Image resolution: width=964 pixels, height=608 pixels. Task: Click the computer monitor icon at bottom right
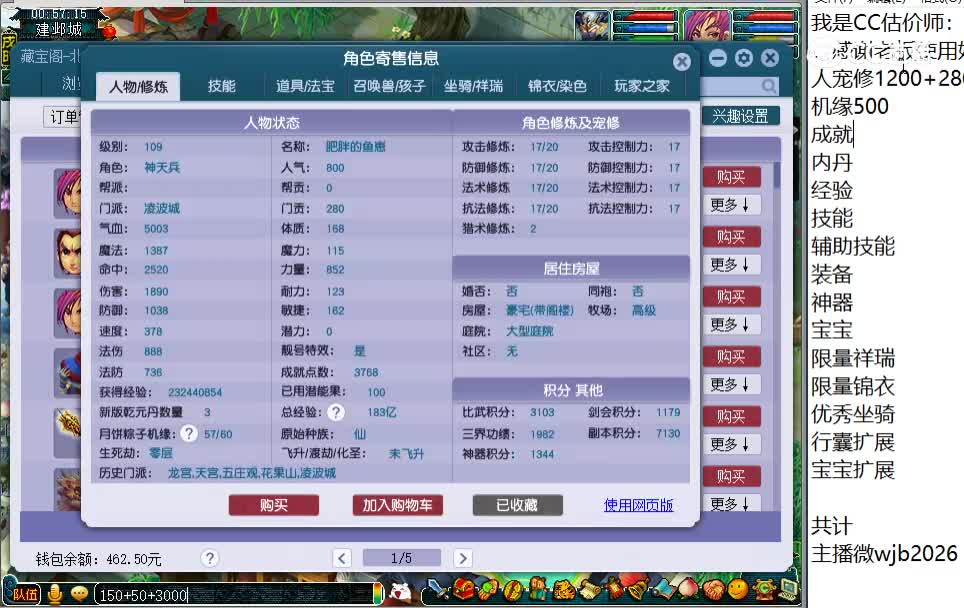tap(788, 590)
